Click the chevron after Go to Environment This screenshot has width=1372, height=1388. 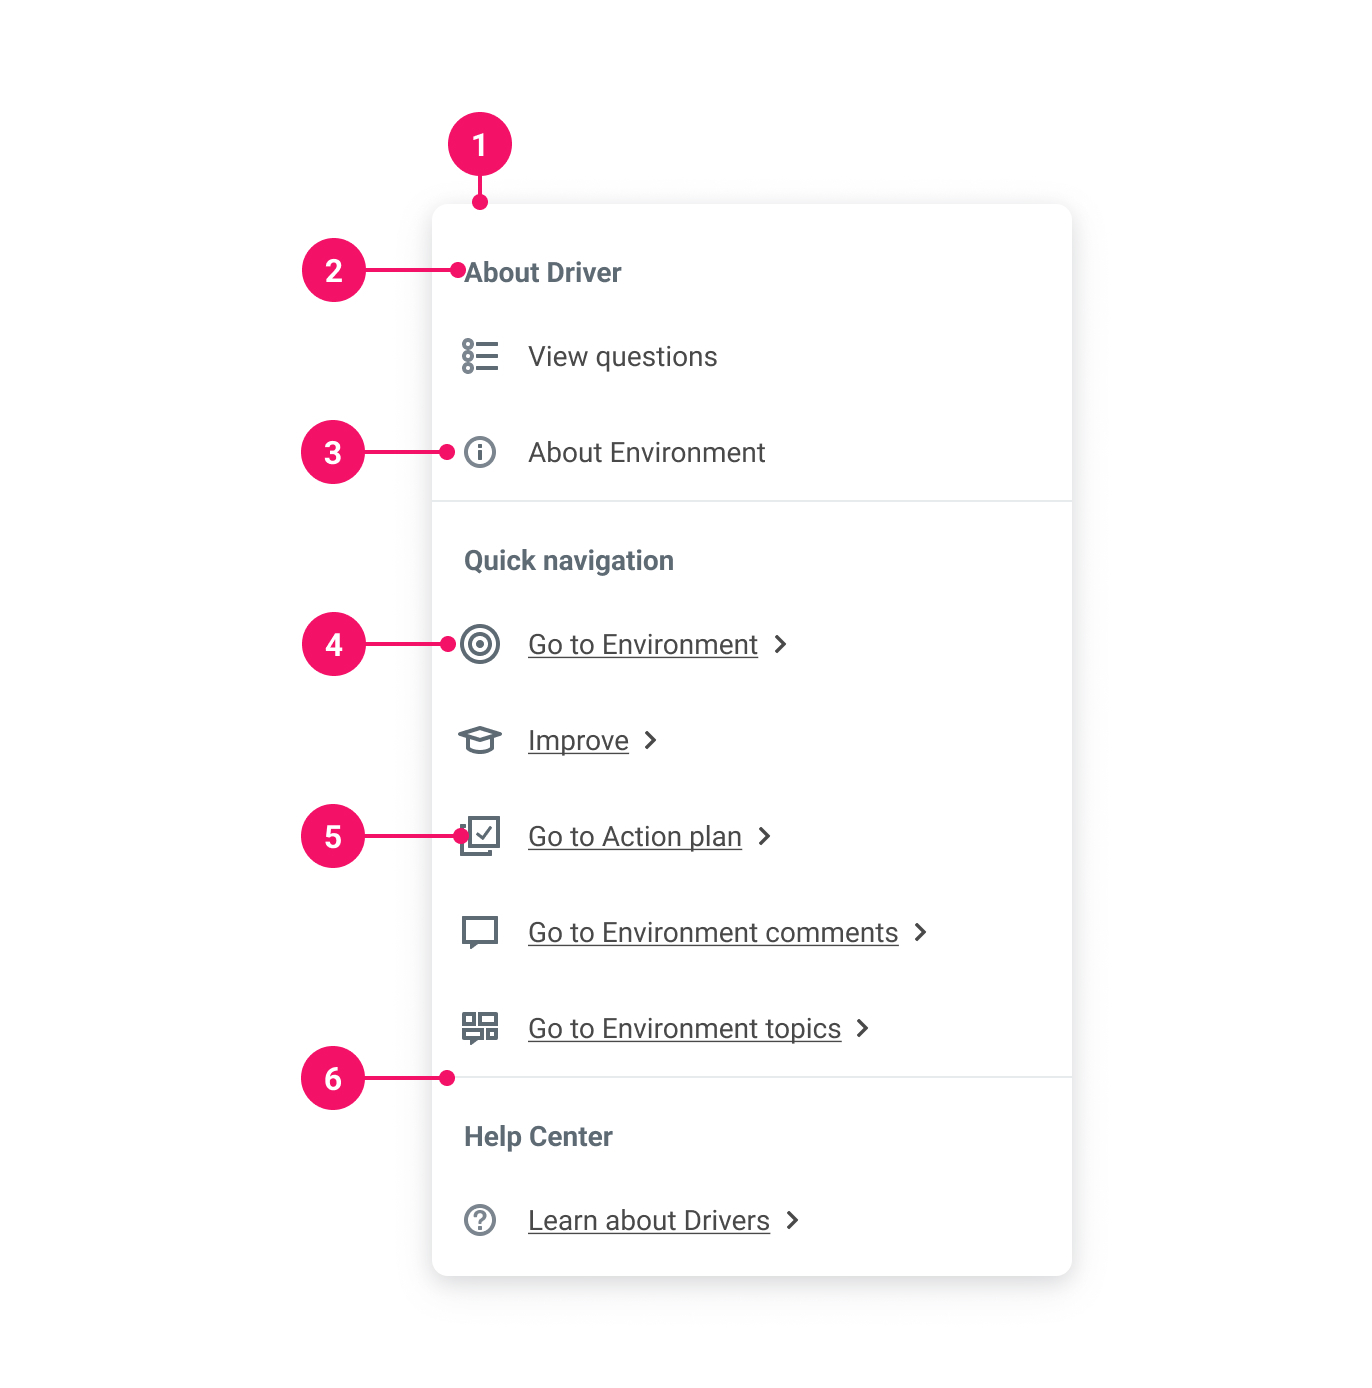click(781, 644)
